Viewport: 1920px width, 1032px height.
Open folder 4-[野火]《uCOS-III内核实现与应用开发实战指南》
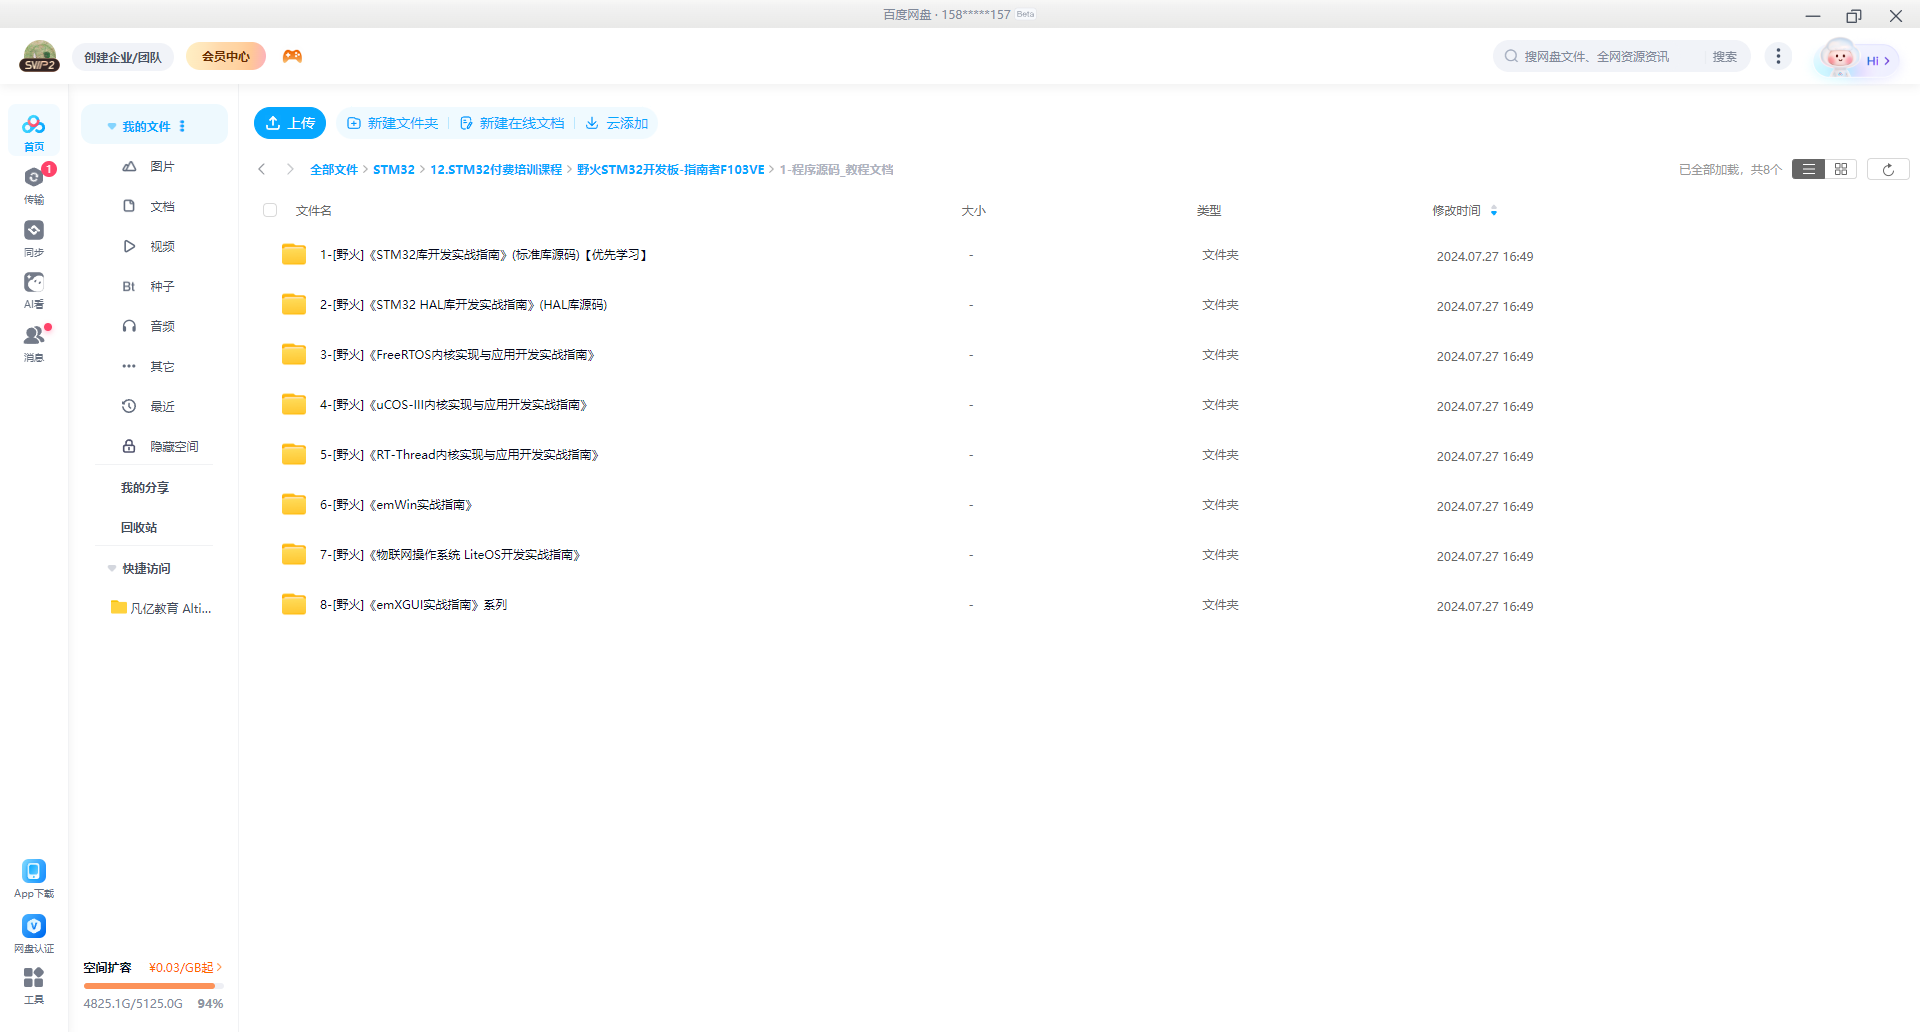tap(454, 405)
